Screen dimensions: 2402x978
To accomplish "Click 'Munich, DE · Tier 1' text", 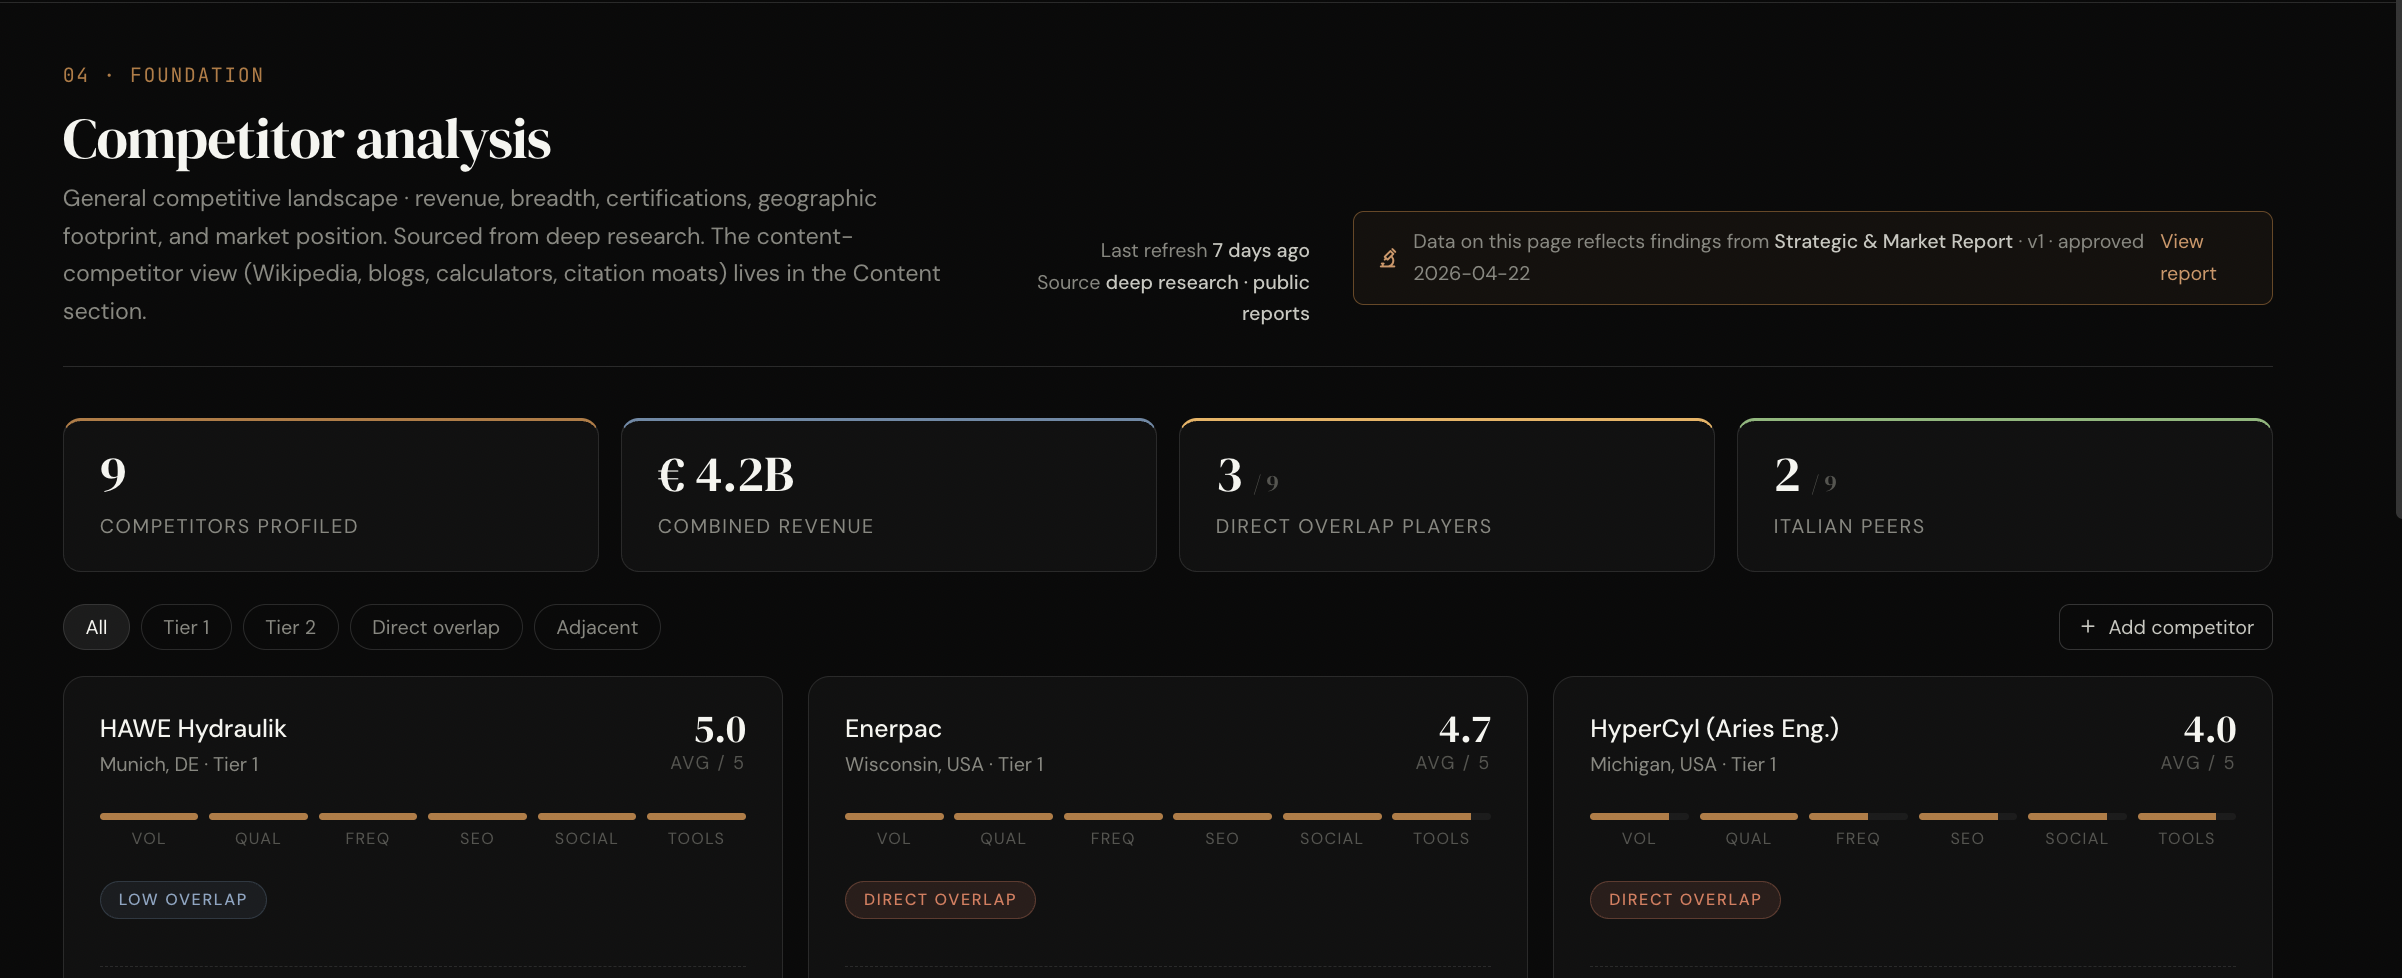I will coord(179,765).
